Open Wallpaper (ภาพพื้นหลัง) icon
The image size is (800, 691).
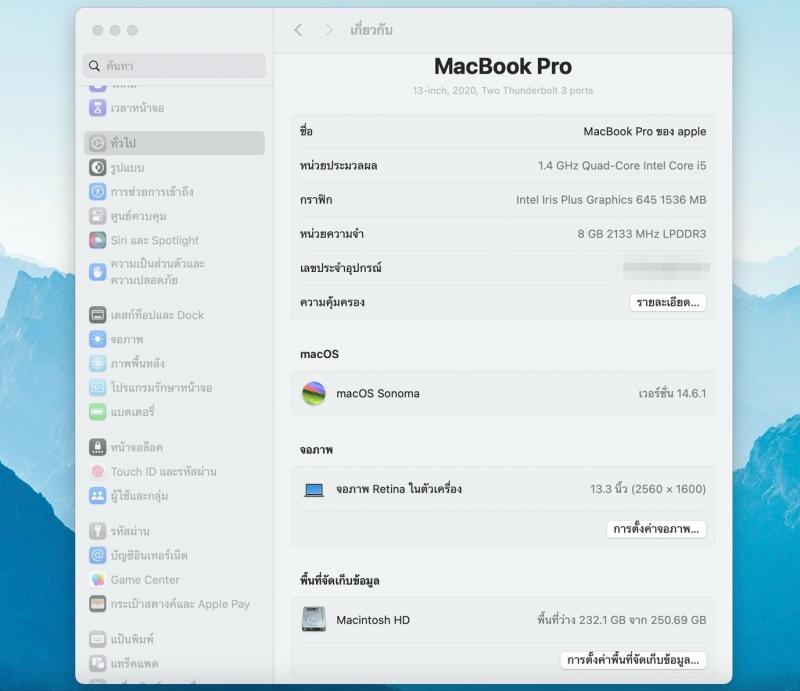pyautogui.click(x=97, y=363)
